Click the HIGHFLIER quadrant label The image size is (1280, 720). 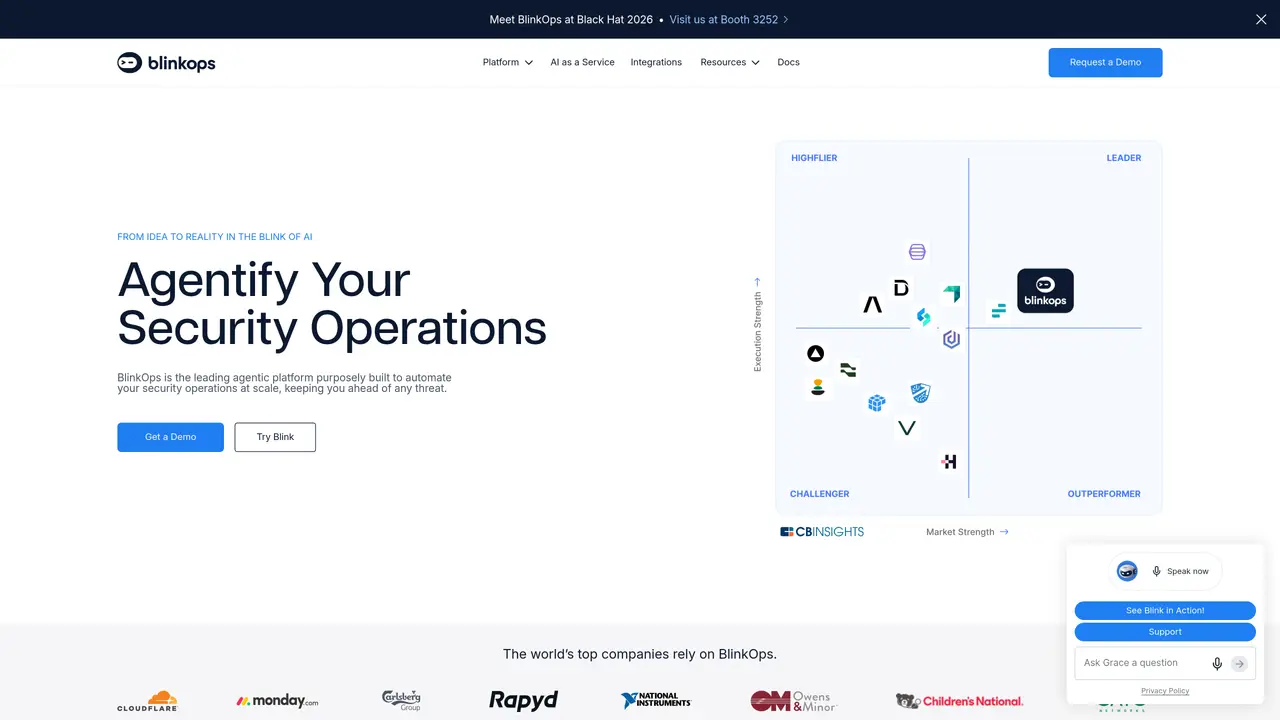(x=814, y=158)
